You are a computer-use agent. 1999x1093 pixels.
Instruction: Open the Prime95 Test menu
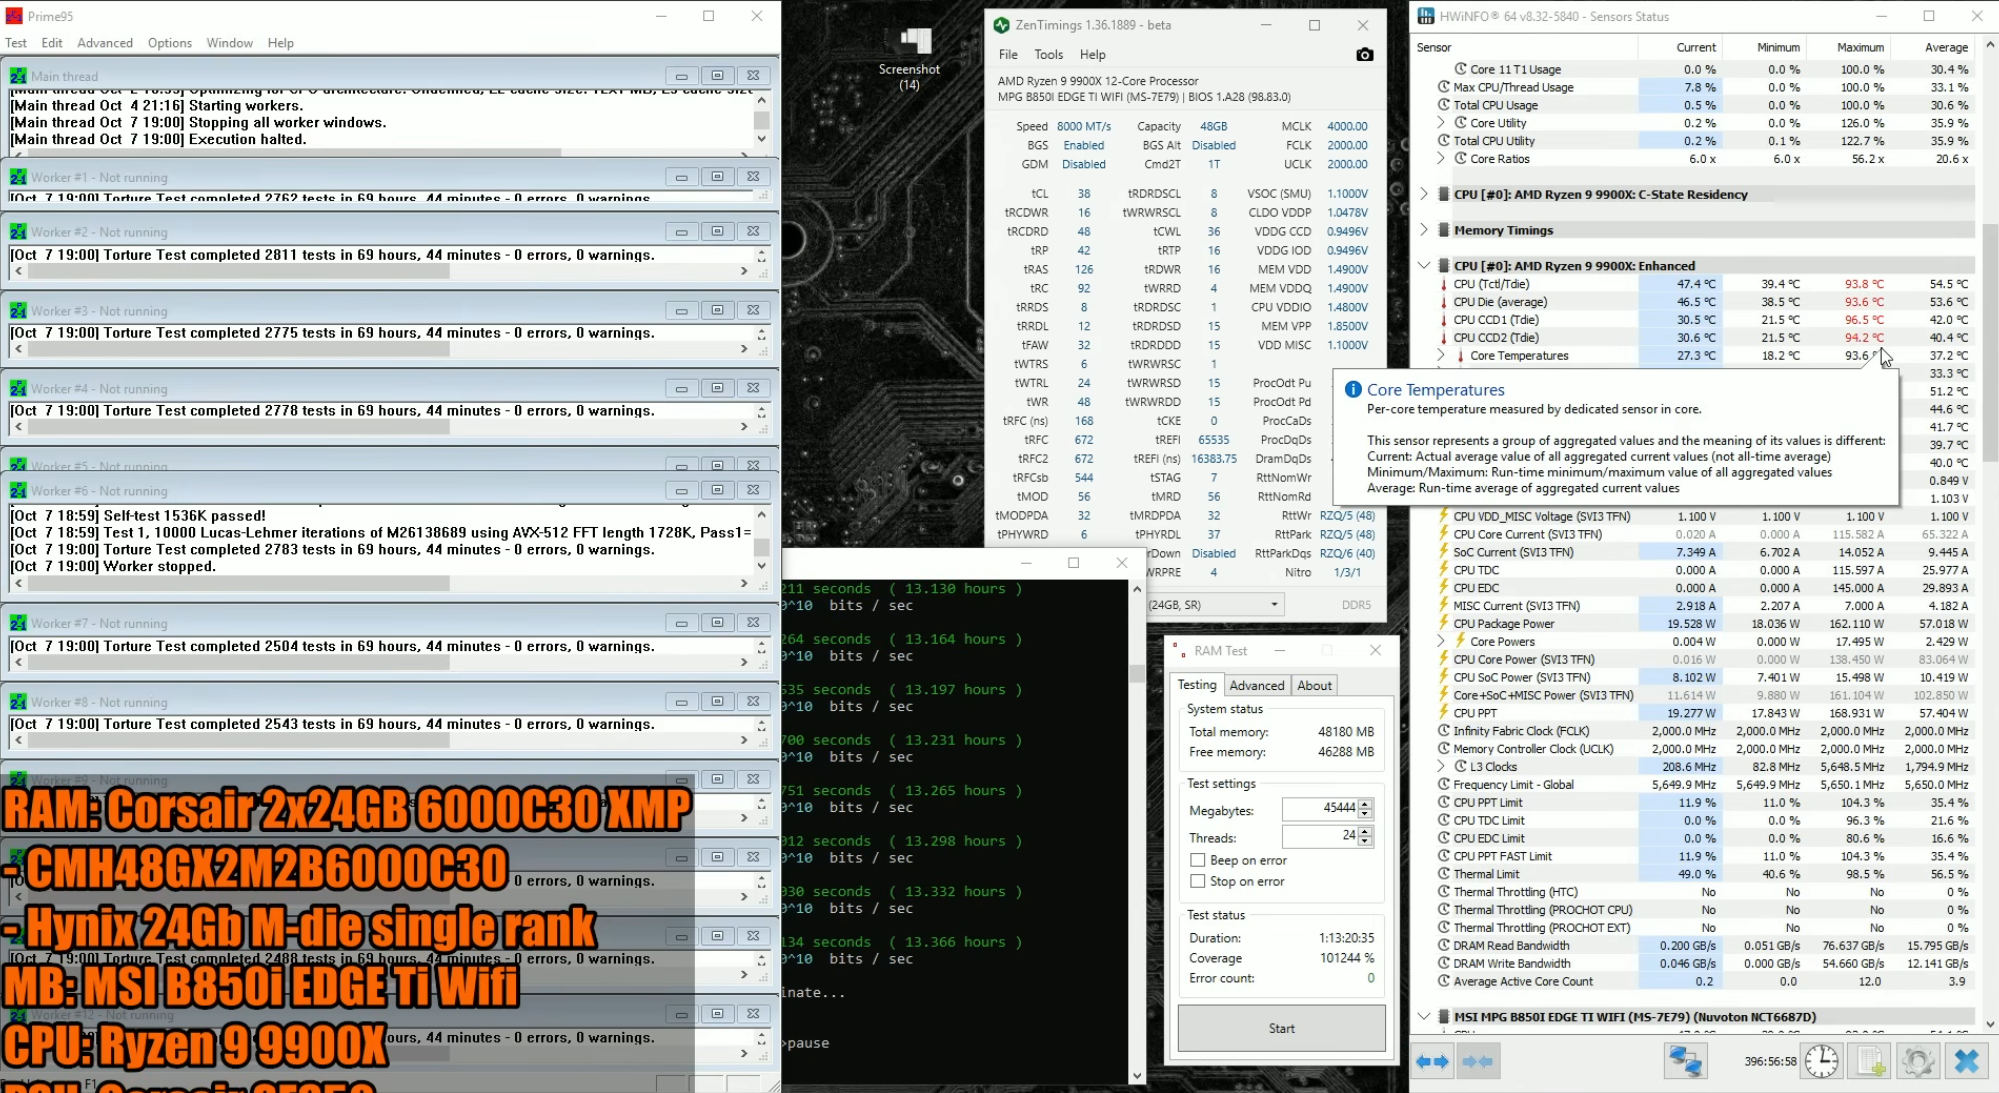(x=16, y=43)
